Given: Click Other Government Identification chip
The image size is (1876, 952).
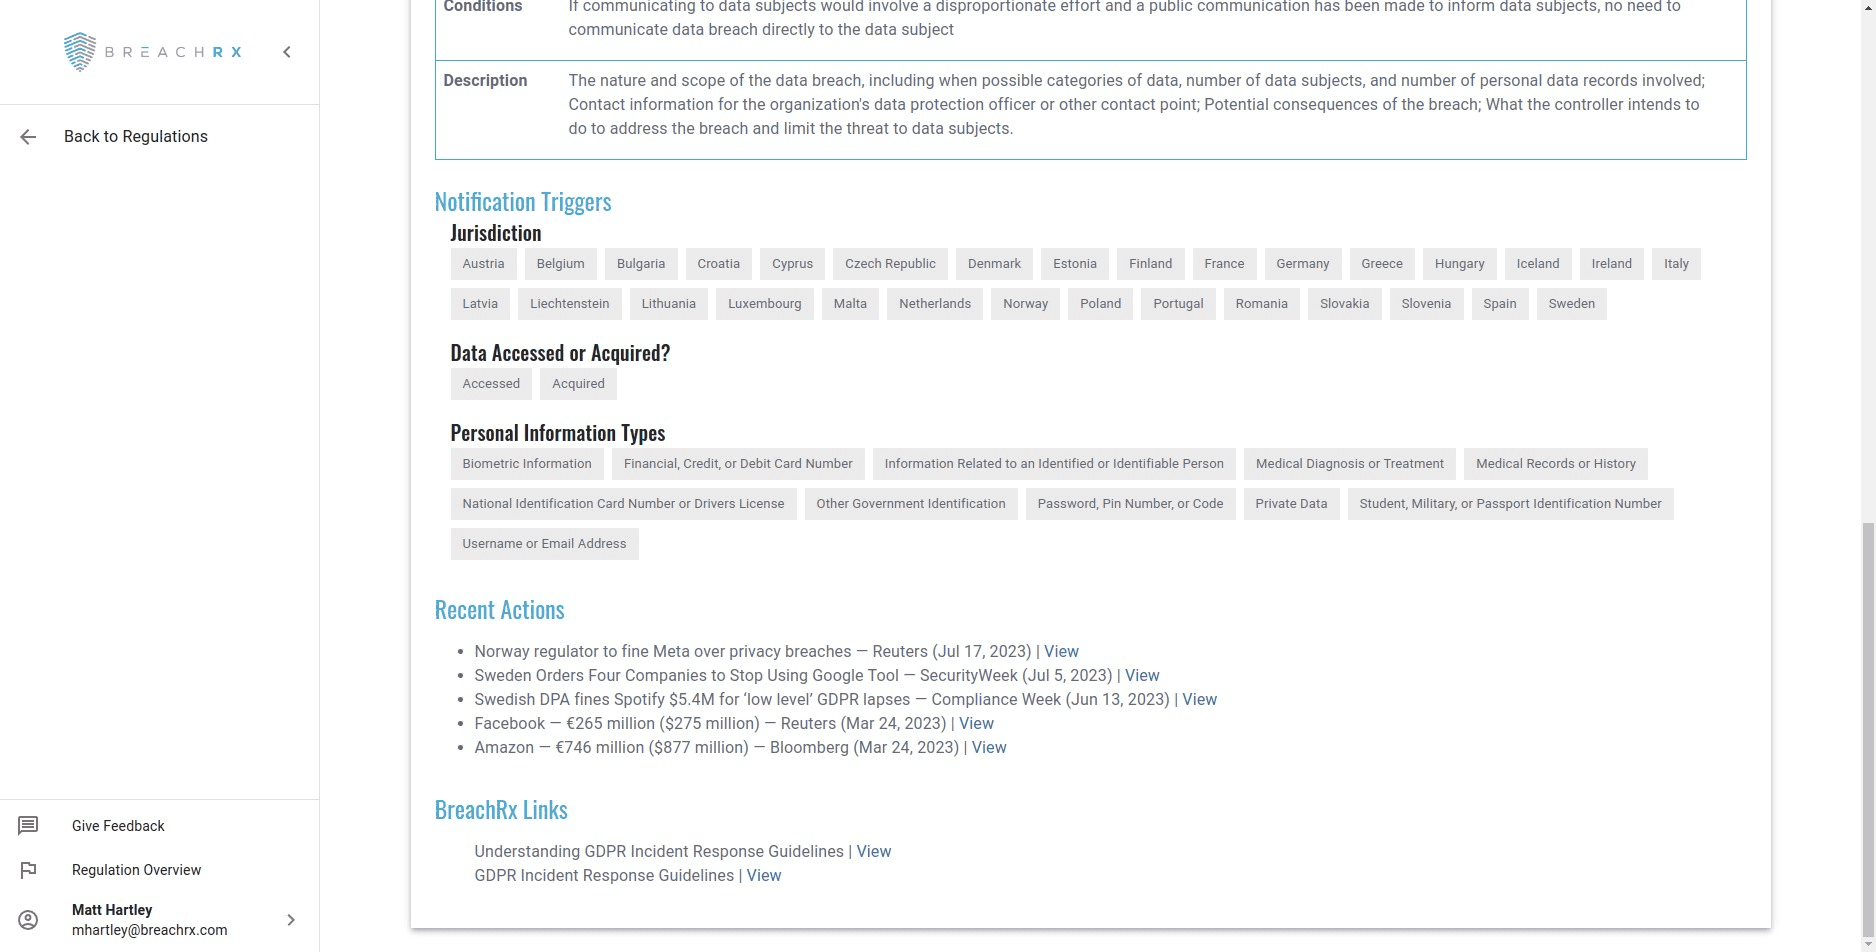Looking at the screenshot, I should tap(911, 504).
